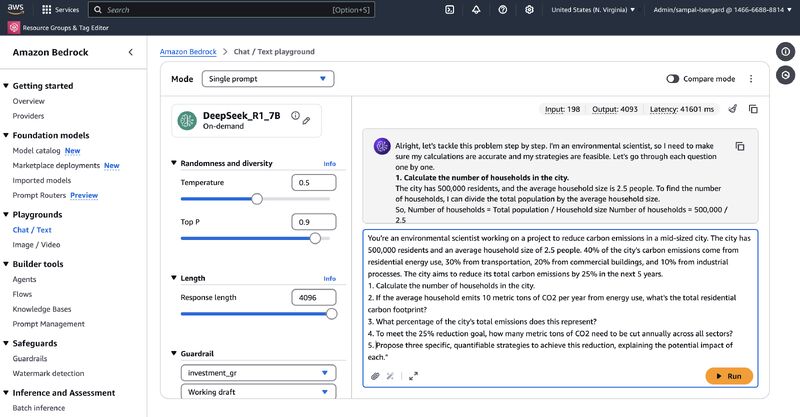Go to Image / Video playground
The width and height of the screenshot is (800, 417).
(36, 244)
